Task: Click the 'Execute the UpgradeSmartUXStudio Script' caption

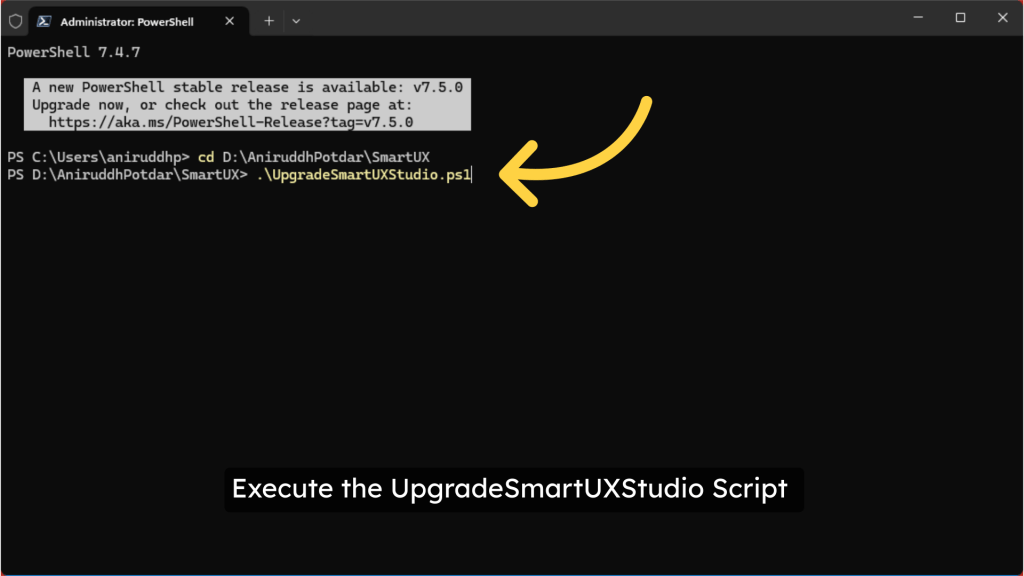Action: coord(510,489)
